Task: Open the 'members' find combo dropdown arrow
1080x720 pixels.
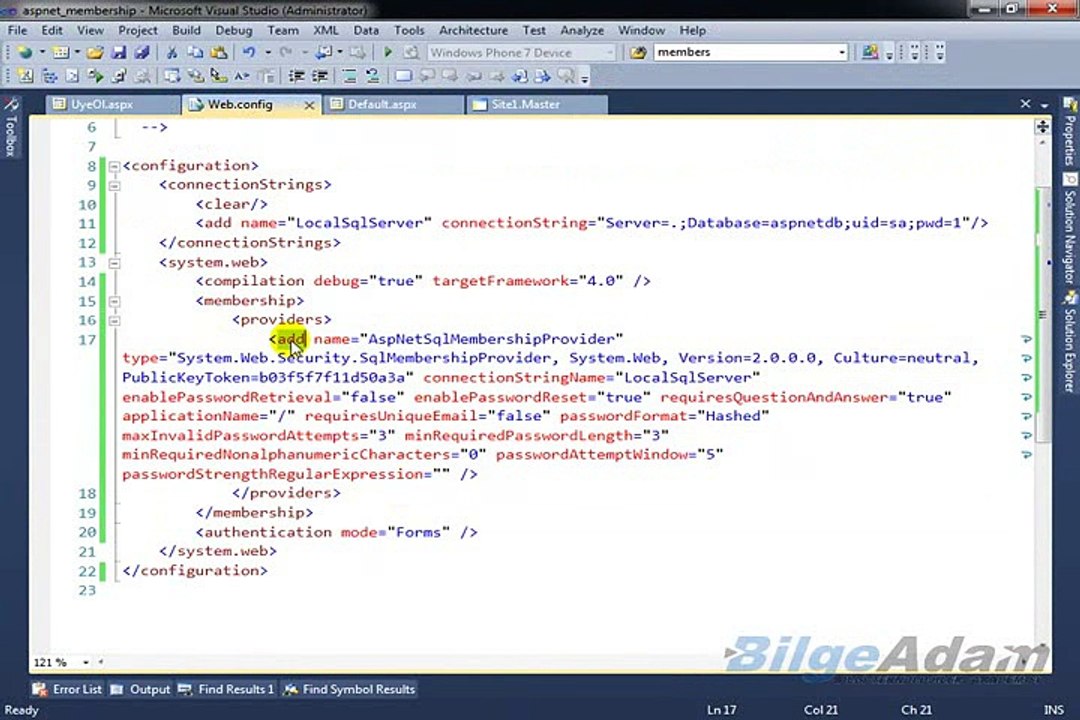Action: 842,52
